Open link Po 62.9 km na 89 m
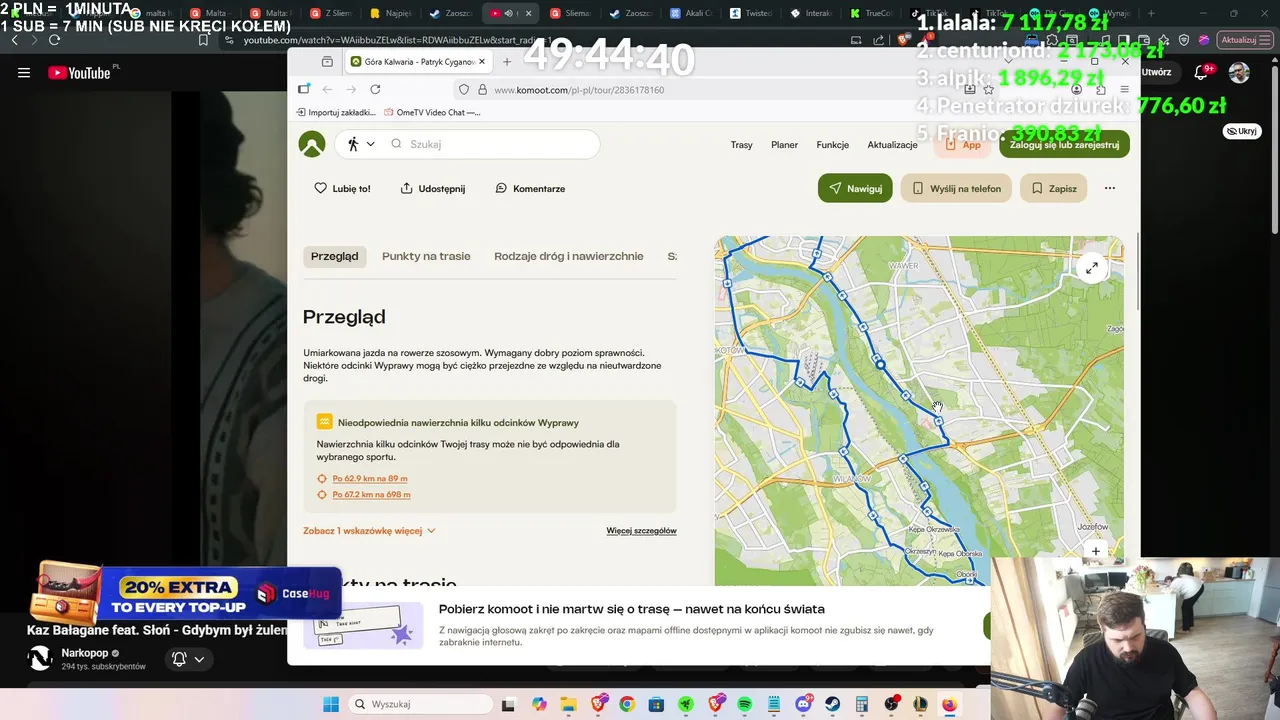This screenshot has height=720, width=1280. (369, 479)
